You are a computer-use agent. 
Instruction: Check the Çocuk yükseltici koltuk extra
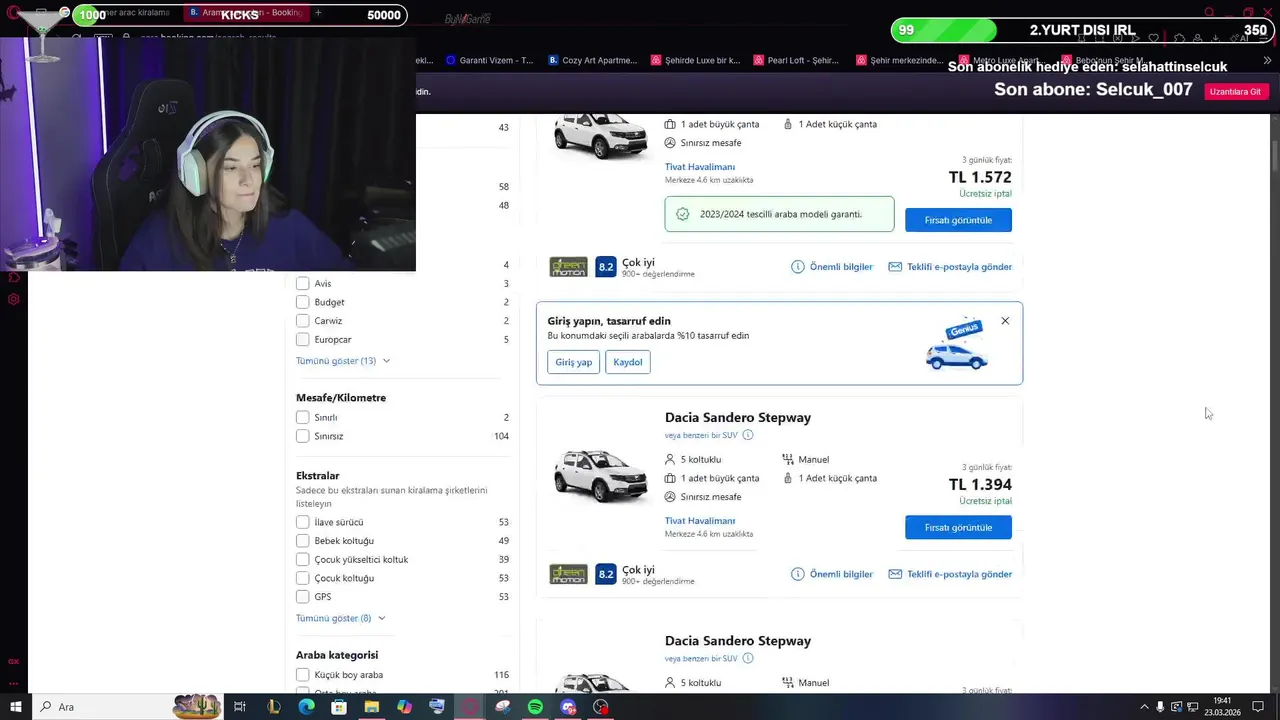click(302, 559)
